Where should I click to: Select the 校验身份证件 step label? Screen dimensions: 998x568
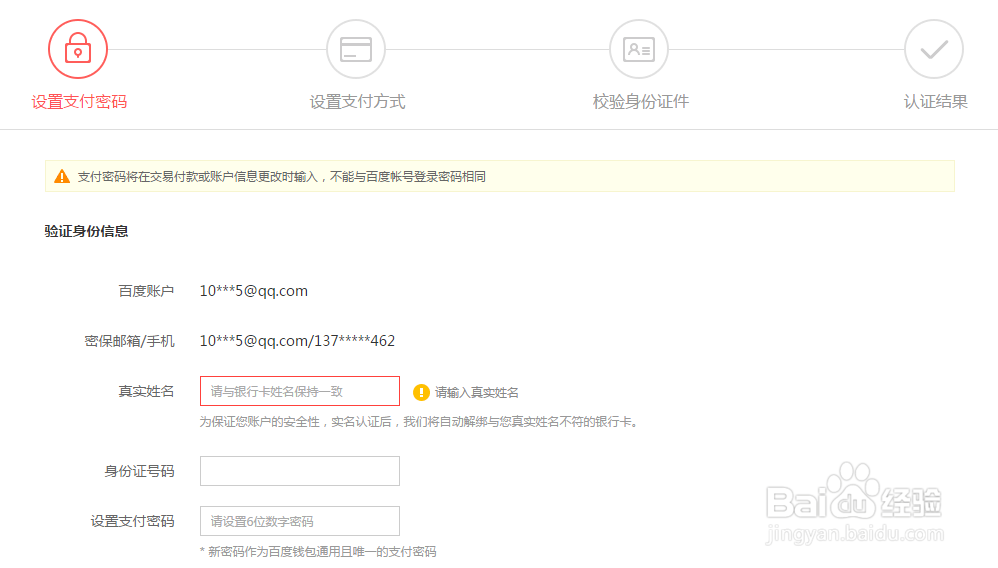coord(640,102)
